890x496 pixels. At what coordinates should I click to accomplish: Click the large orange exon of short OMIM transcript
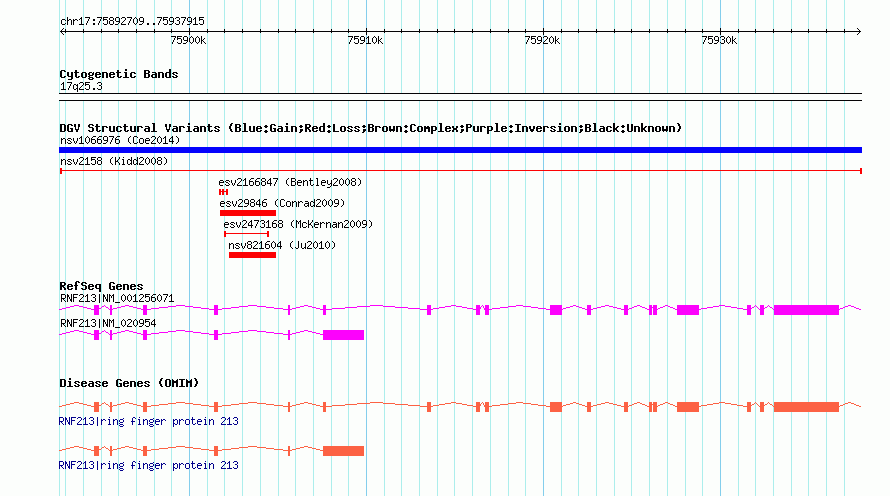pyautogui.click(x=343, y=451)
